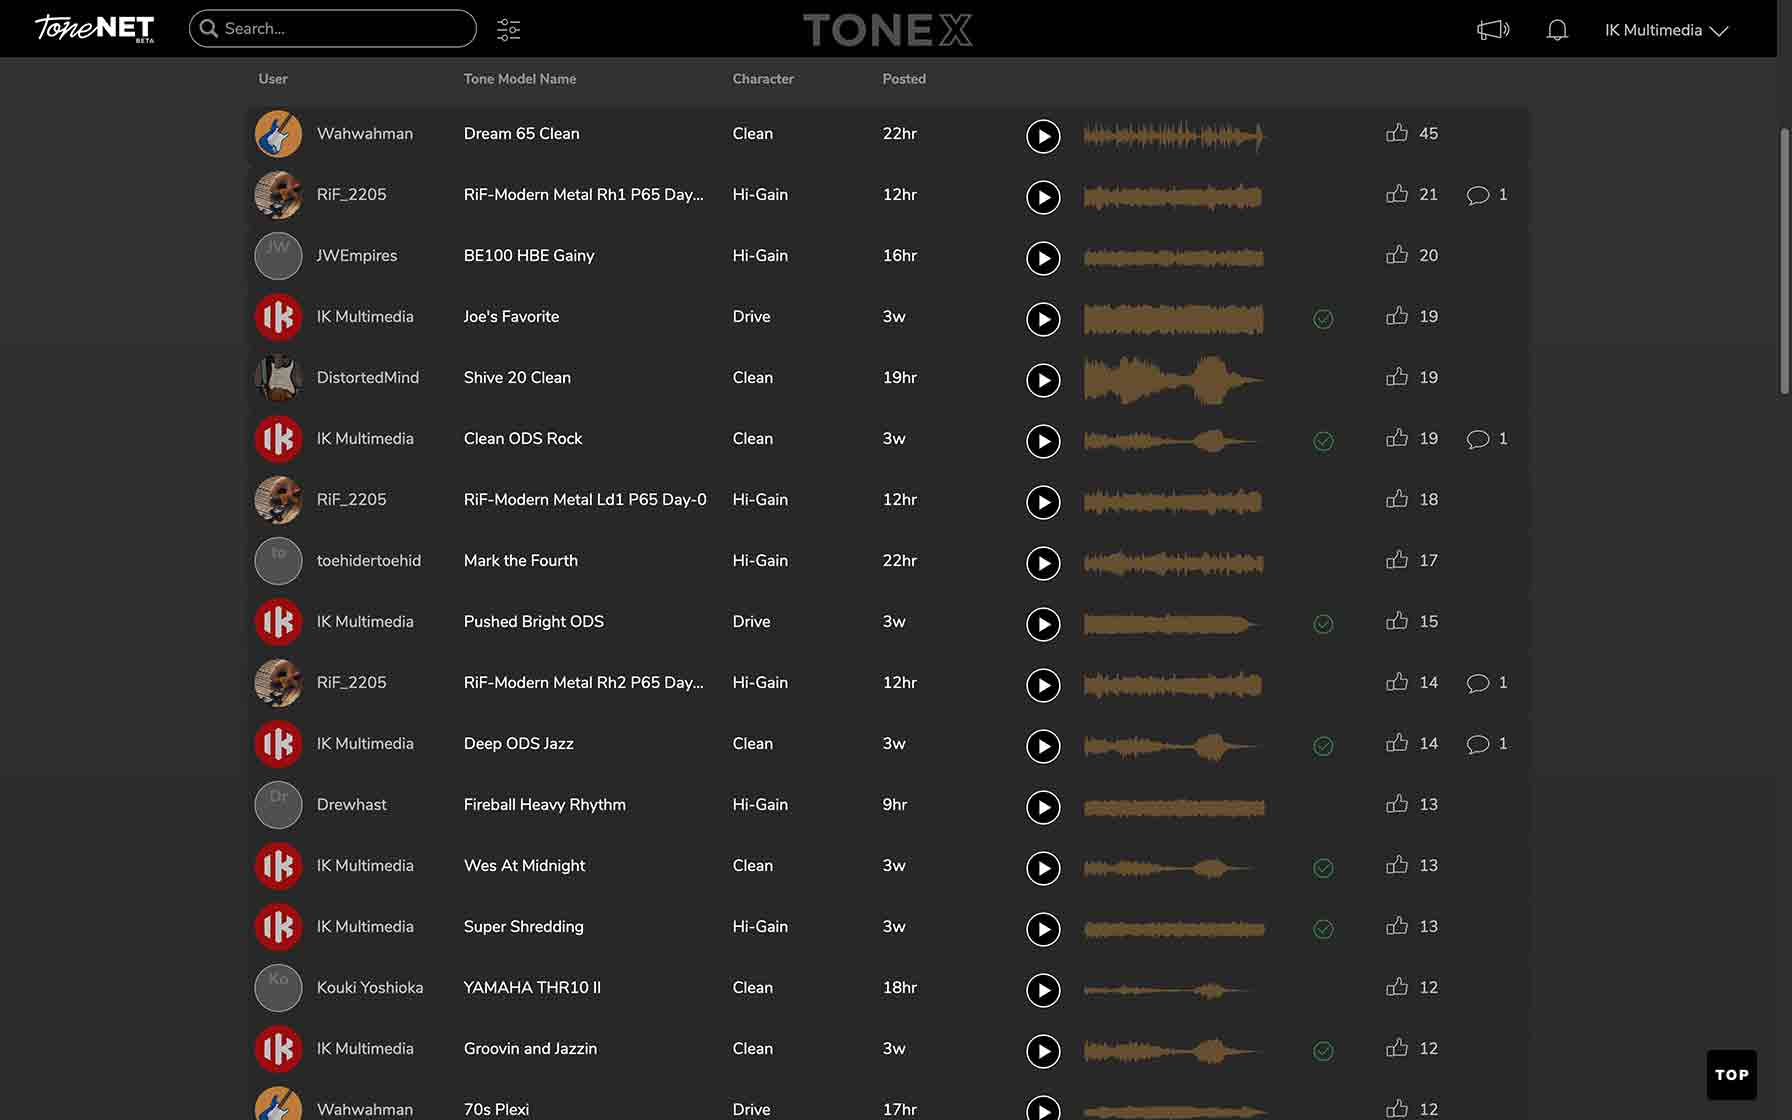This screenshot has width=1792, height=1120.
Task: Seek in the Shive 20 Clean waveform
Action: coord(1174,380)
